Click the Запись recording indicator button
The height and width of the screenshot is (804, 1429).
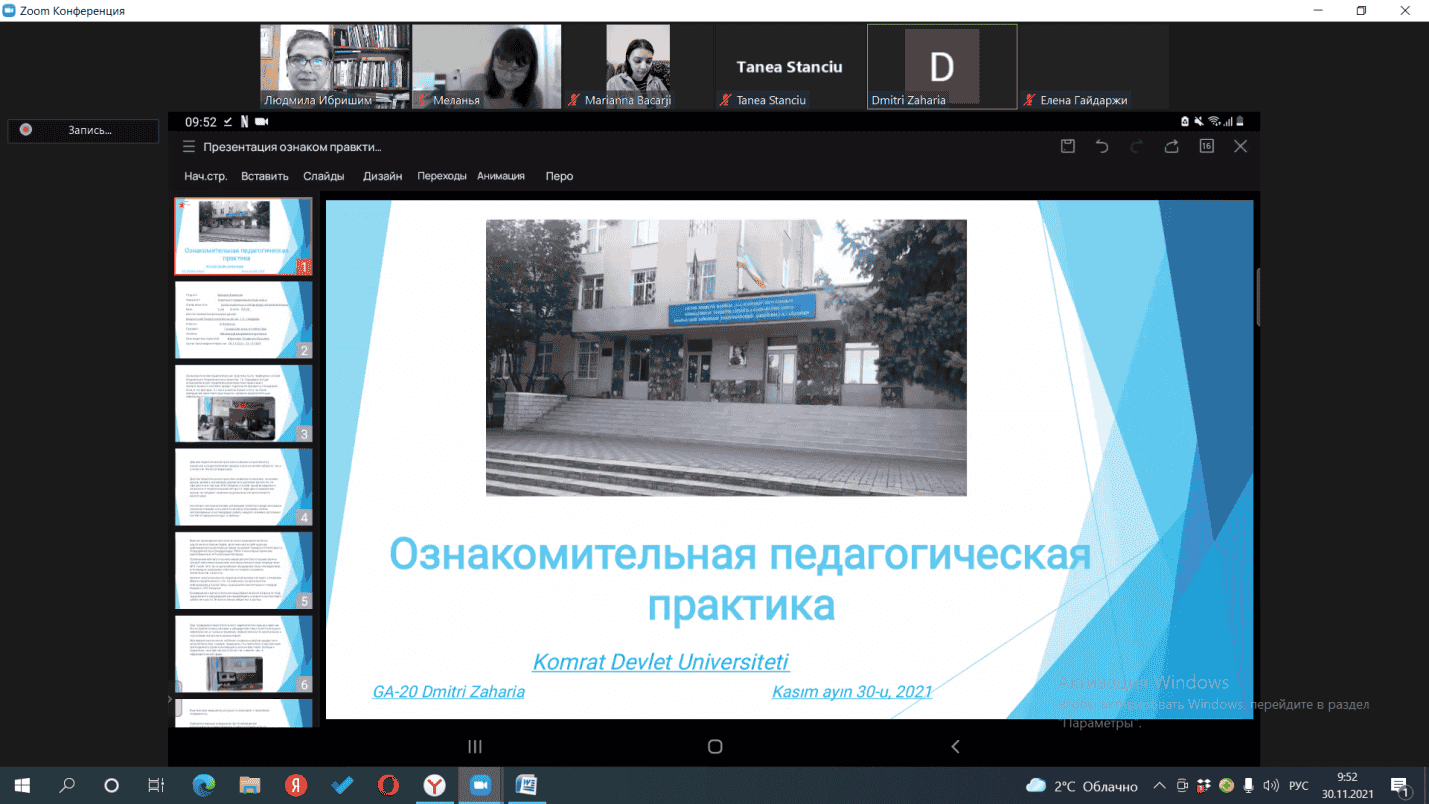83,130
